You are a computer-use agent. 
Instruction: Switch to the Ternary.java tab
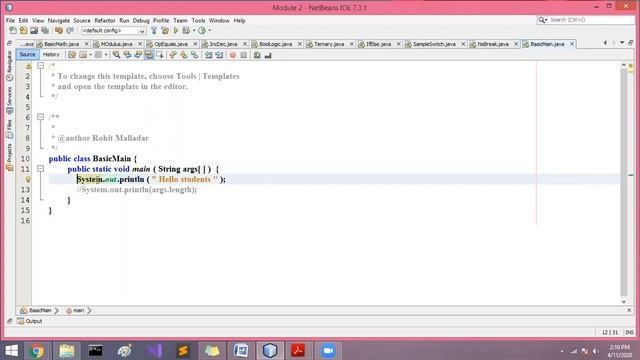(329, 44)
